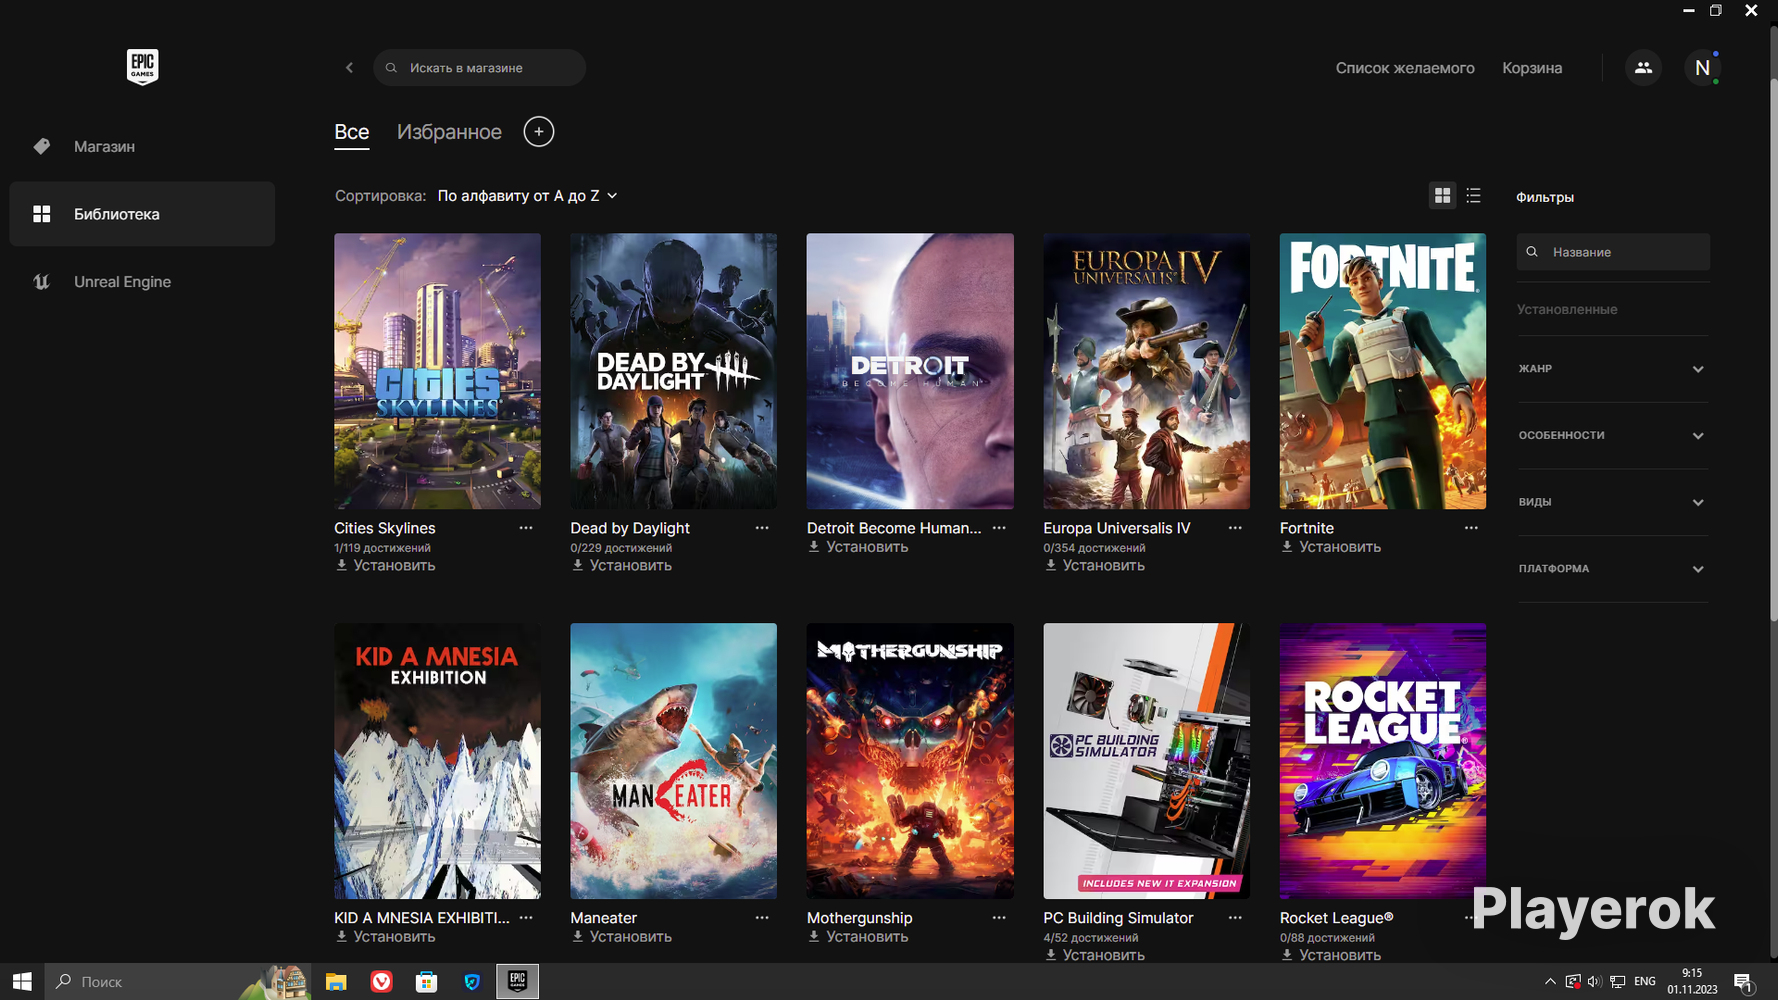
Task: Open the sorting dropdown По алфавиту
Action: coord(527,196)
